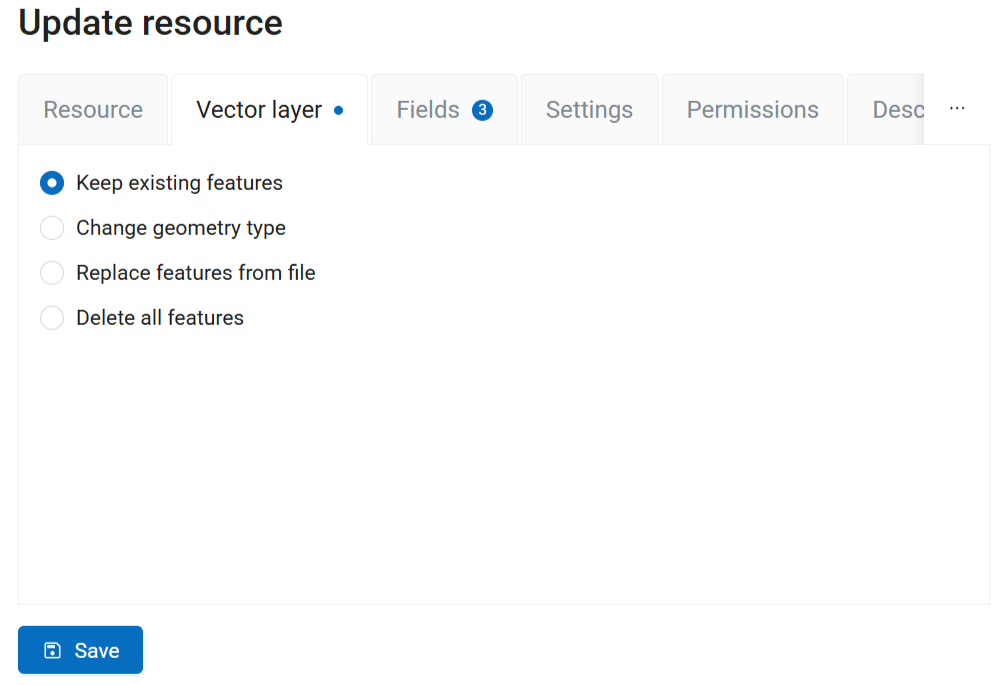Show the partially hidden Desc tab
Viewport: 1004px width, 685px height.
click(886, 109)
